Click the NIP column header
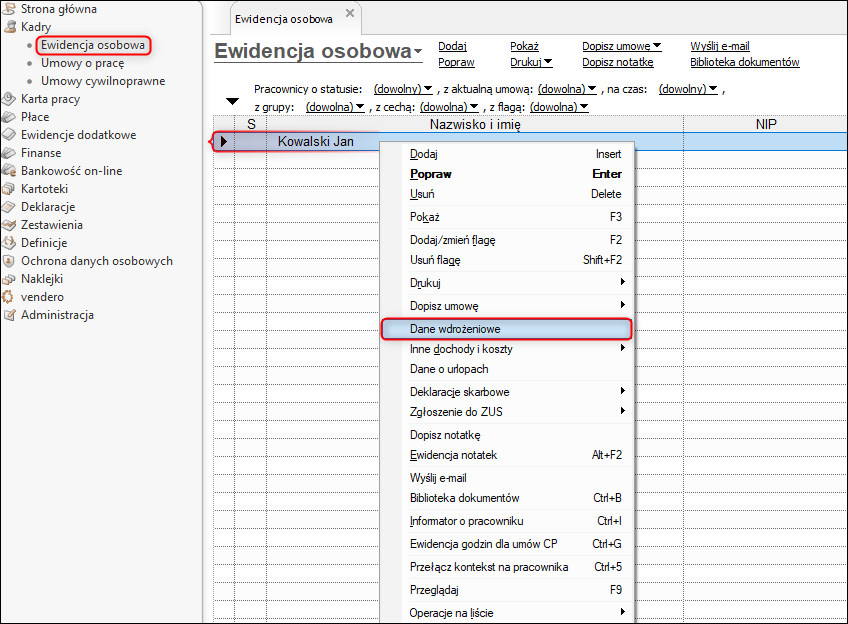Viewport: 848px width, 624px height. click(766, 124)
